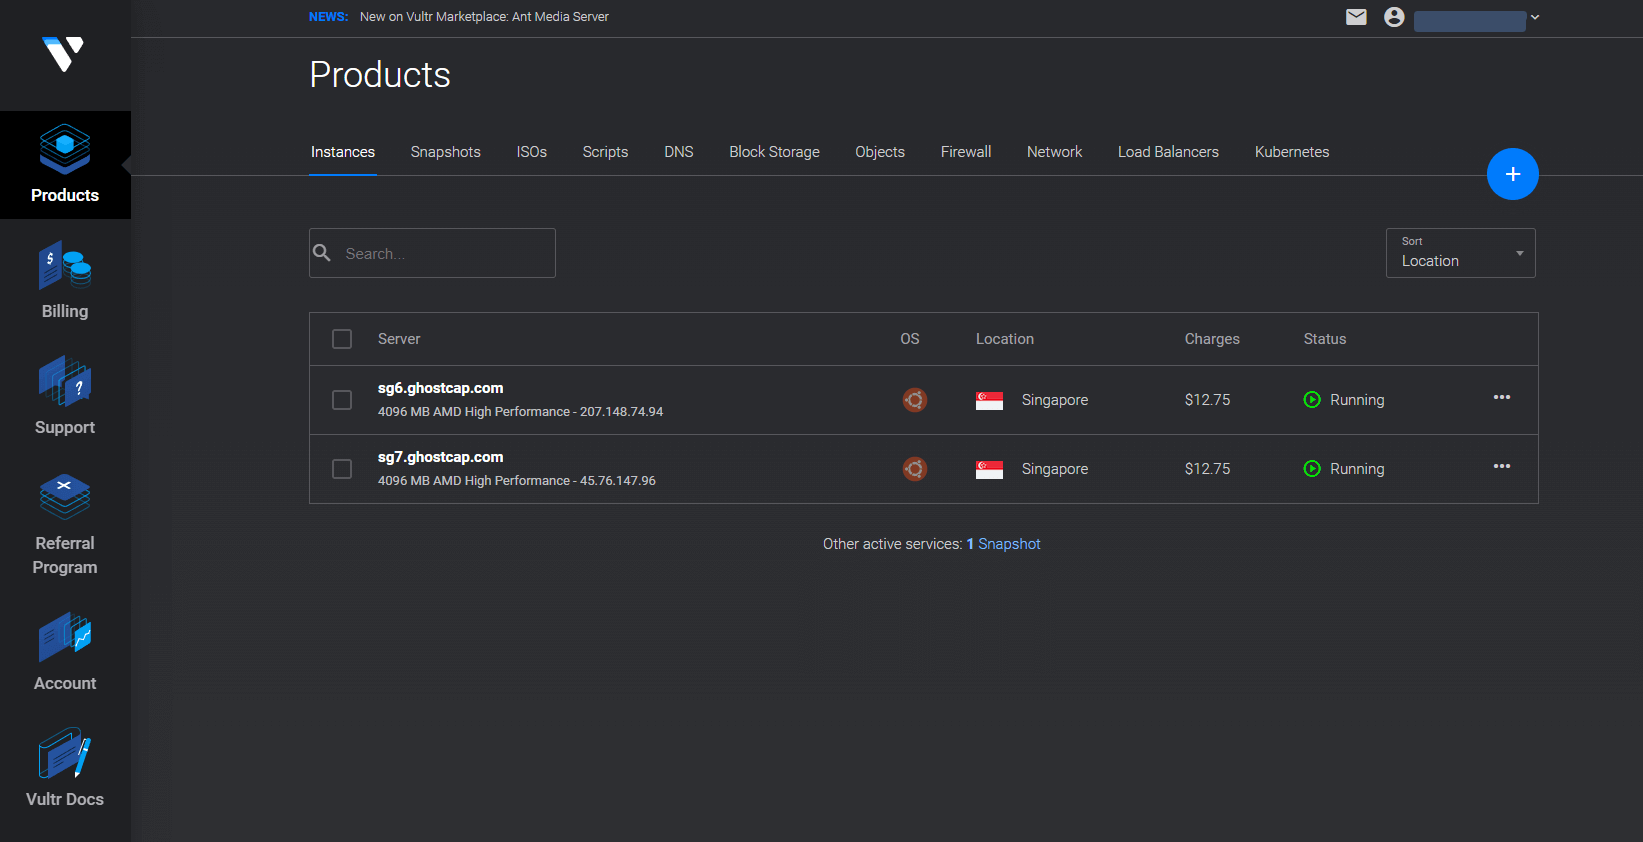The height and width of the screenshot is (842, 1643).
Task: Open Products in the sidebar
Action: click(x=65, y=165)
